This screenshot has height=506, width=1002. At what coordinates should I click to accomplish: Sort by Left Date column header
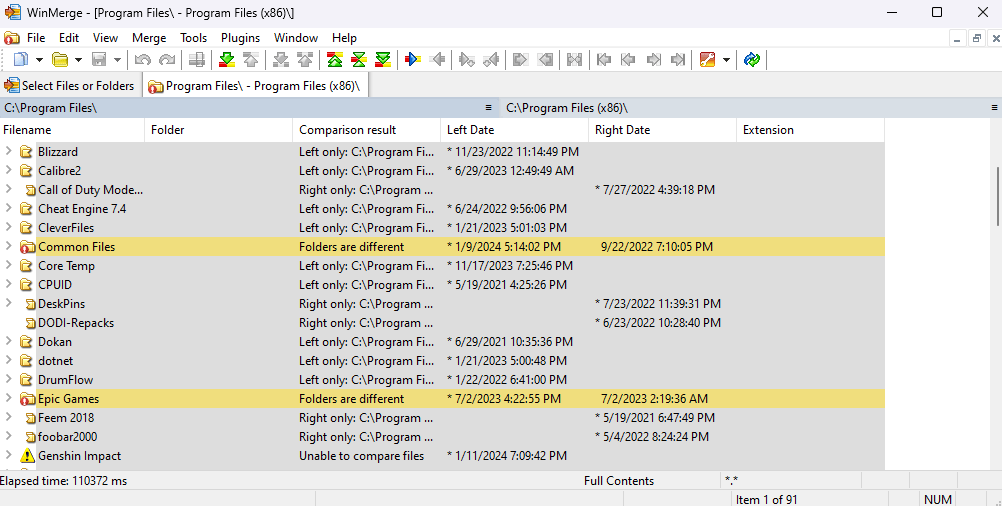point(470,130)
